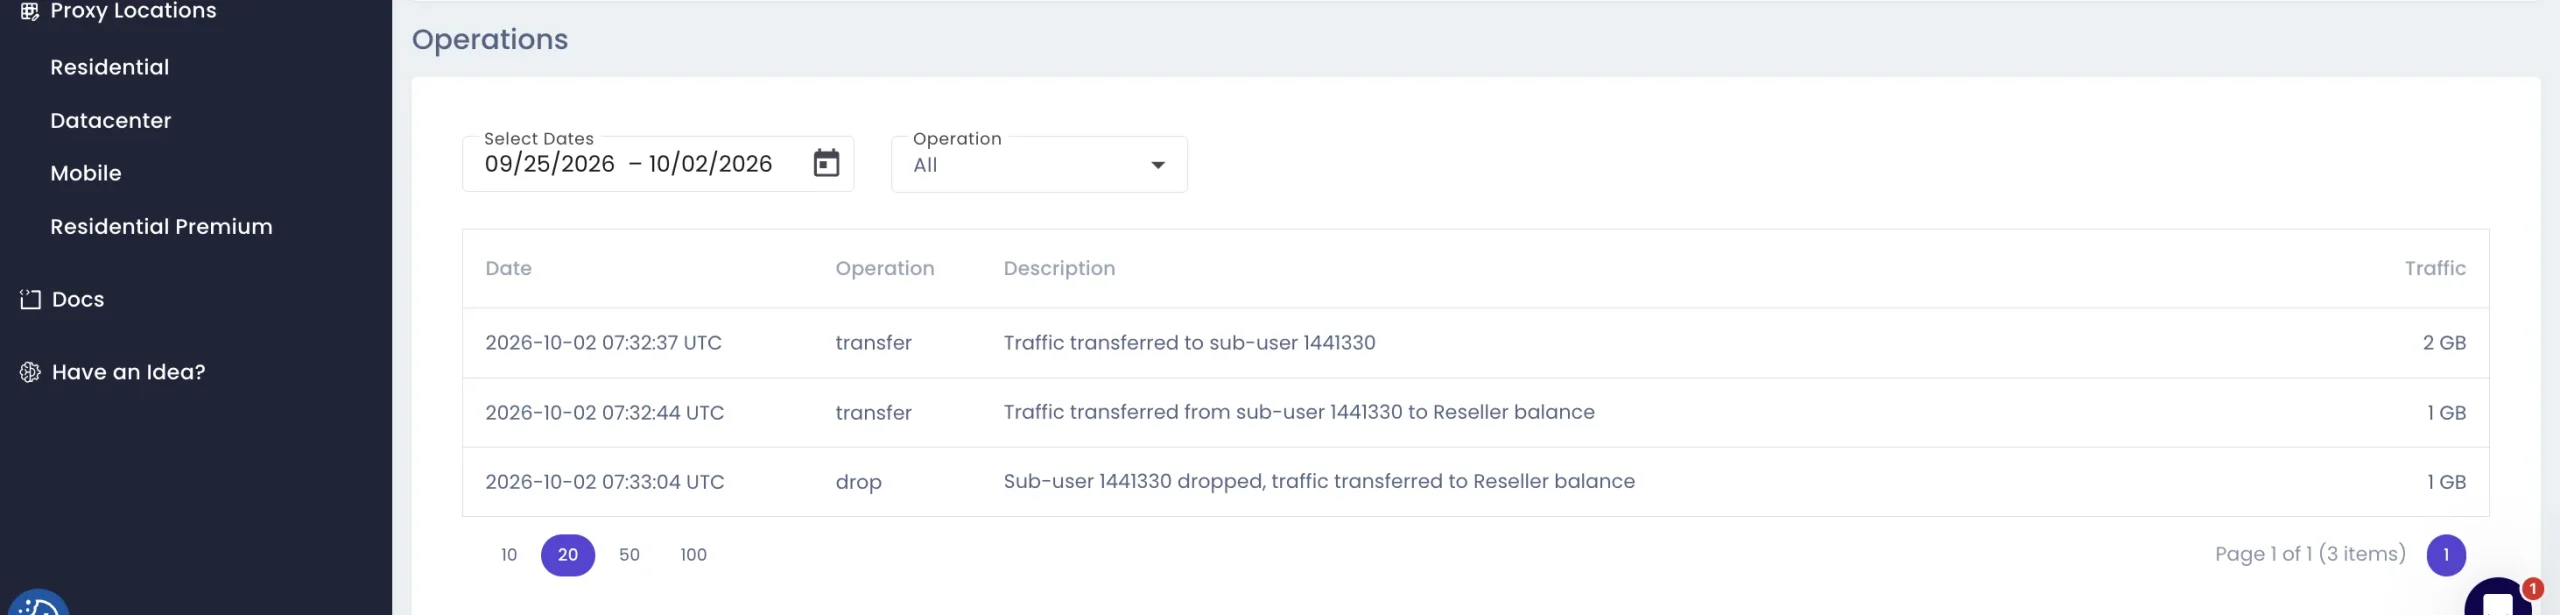Image resolution: width=2560 pixels, height=615 pixels.
Task: Open Have an Idea? sidebar link
Action: pyautogui.click(x=129, y=372)
